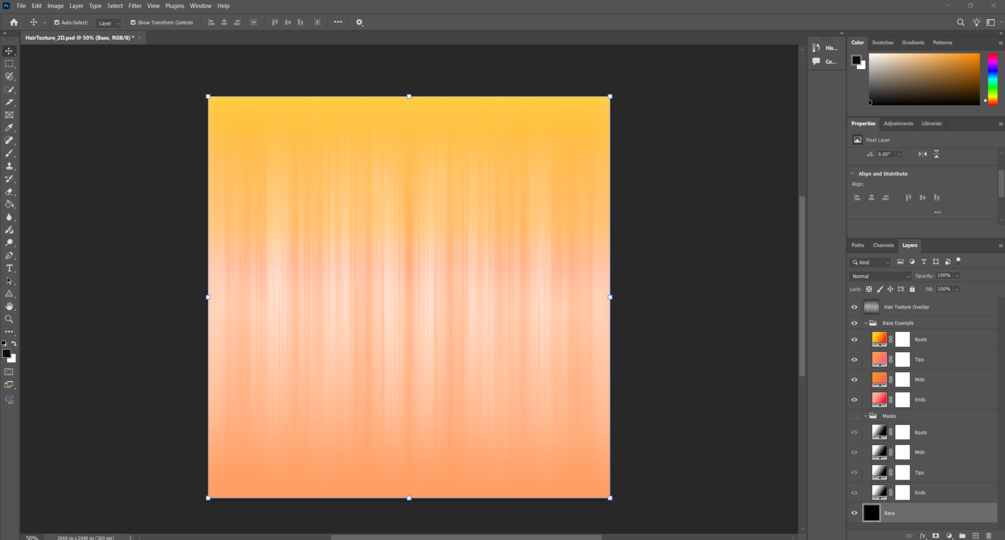
Task: Open the rotation angle dropdown
Action: [899, 154]
